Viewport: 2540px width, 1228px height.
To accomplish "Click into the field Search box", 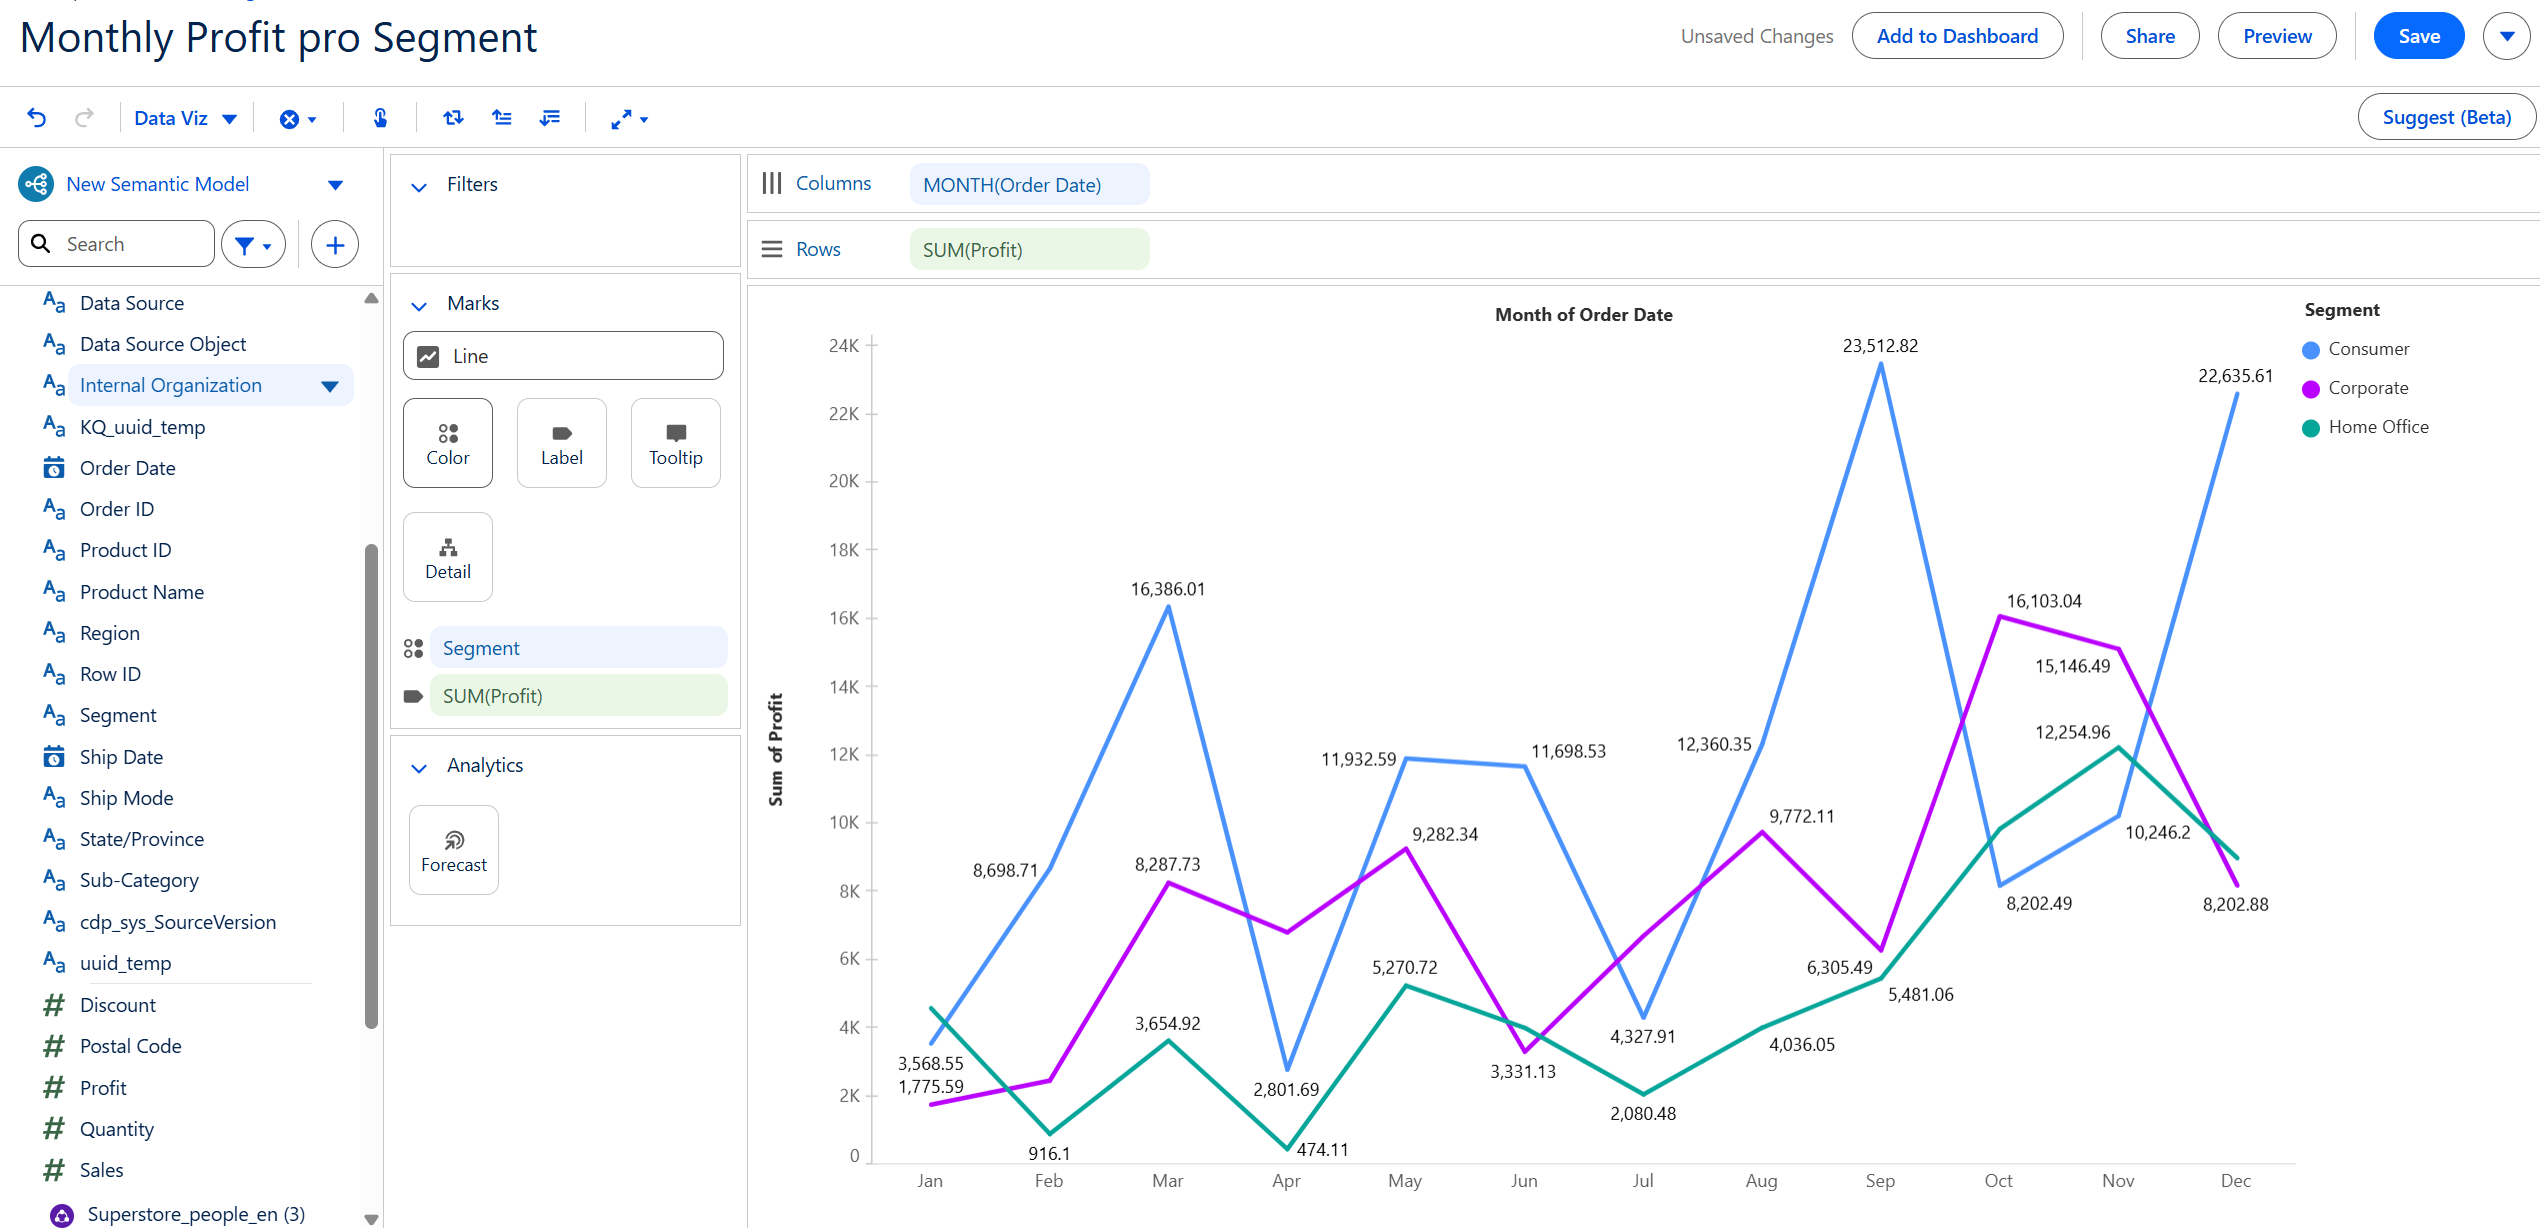I will point(130,244).
